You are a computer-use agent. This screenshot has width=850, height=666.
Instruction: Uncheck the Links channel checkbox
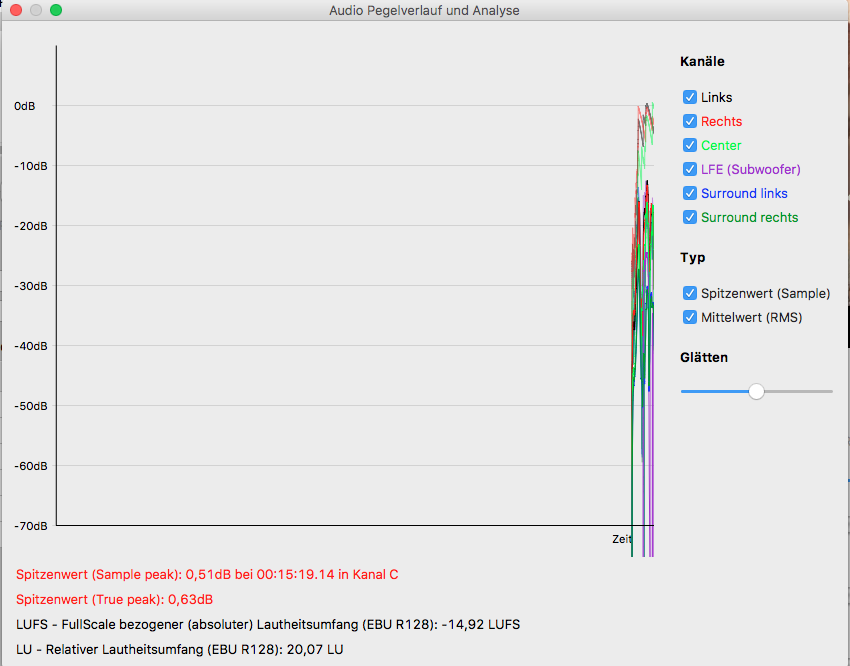690,97
